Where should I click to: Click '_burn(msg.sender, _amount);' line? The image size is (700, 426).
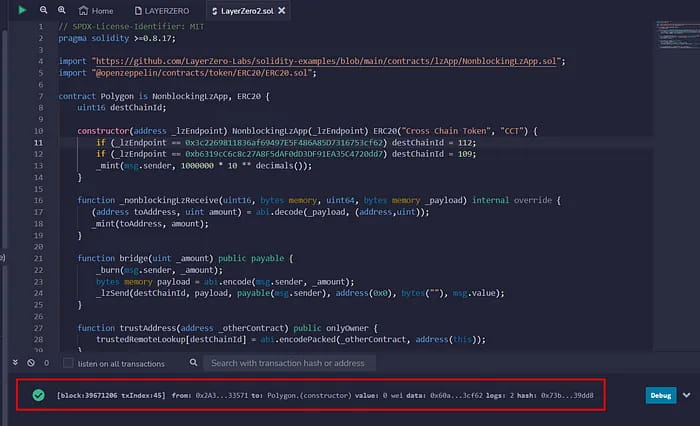pos(159,270)
